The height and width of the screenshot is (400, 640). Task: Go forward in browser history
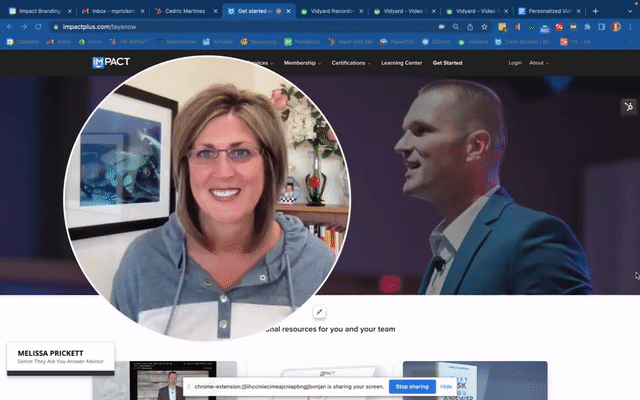[24, 27]
